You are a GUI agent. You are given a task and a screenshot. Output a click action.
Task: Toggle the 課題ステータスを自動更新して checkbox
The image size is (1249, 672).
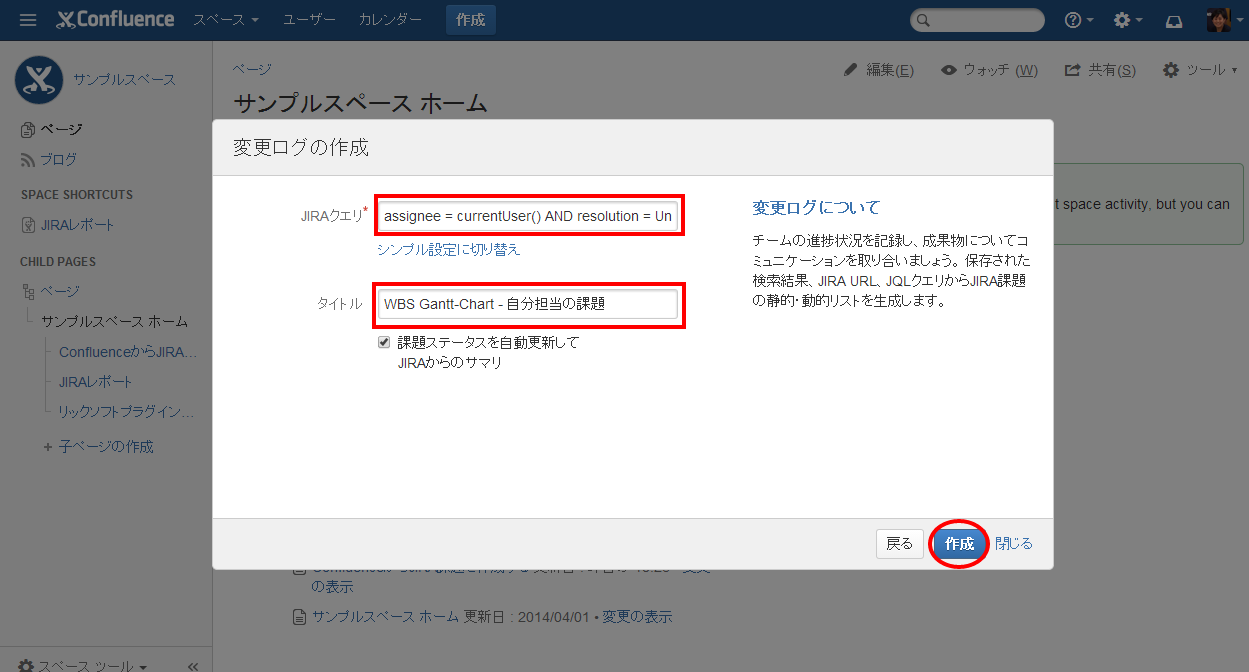384,342
